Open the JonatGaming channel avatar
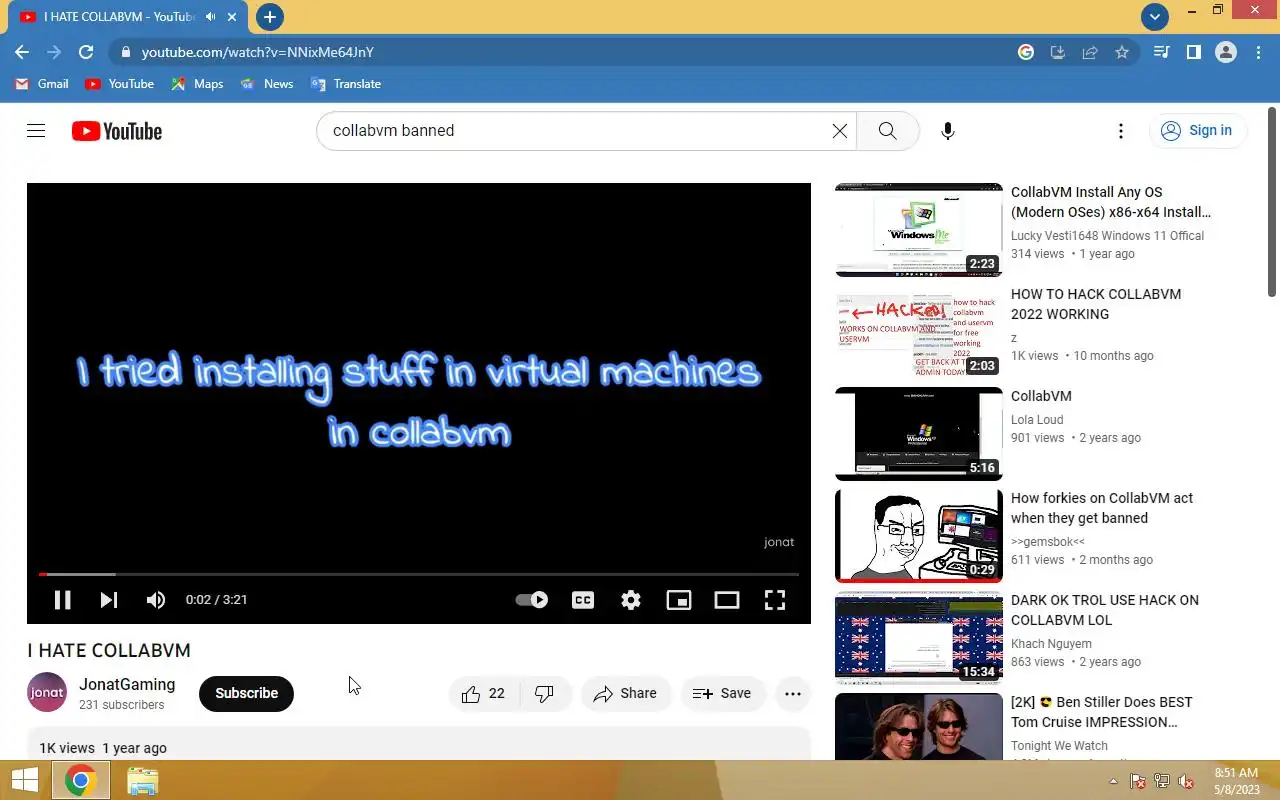Image resolution: width=1280 pixels, height=800 pixels. pyautogui.click(x=47, y=693)
